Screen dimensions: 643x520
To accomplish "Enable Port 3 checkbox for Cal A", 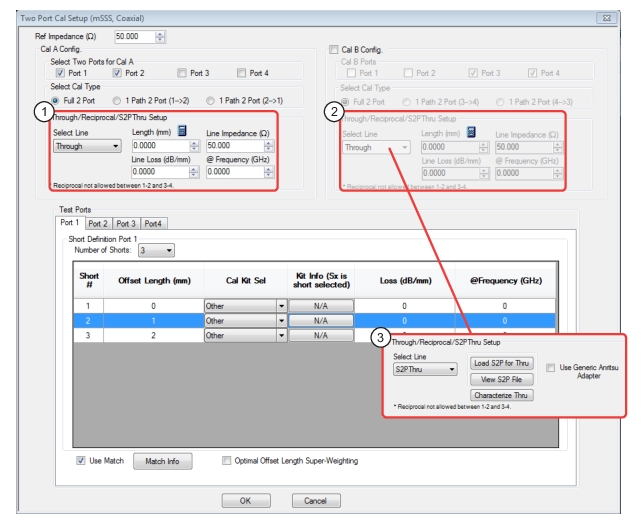I will click(x=182, y=73).
